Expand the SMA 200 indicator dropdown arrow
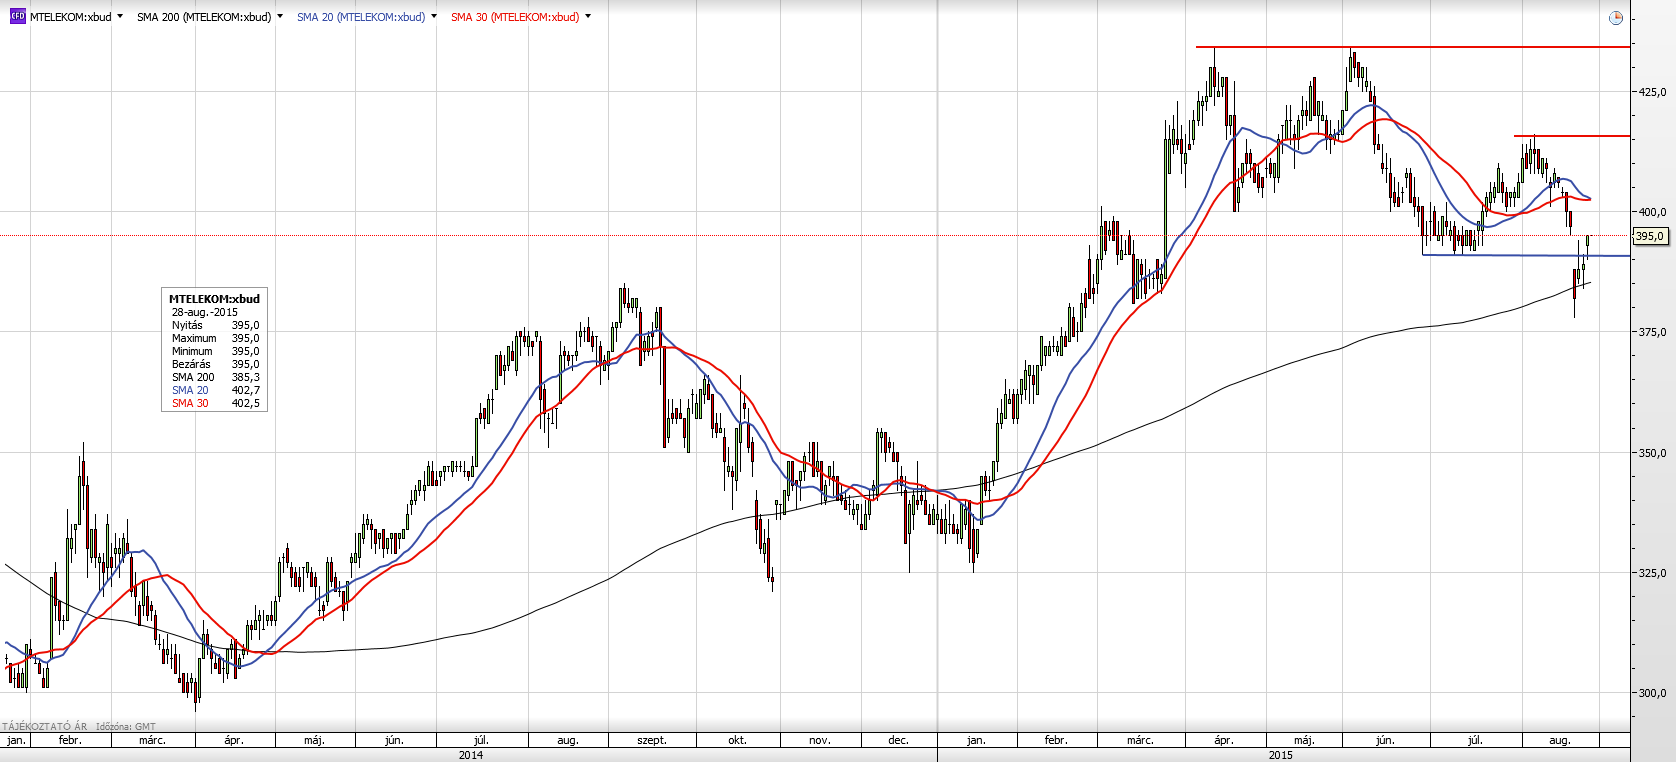This screenshot has width=1676, height=762. 280,17
